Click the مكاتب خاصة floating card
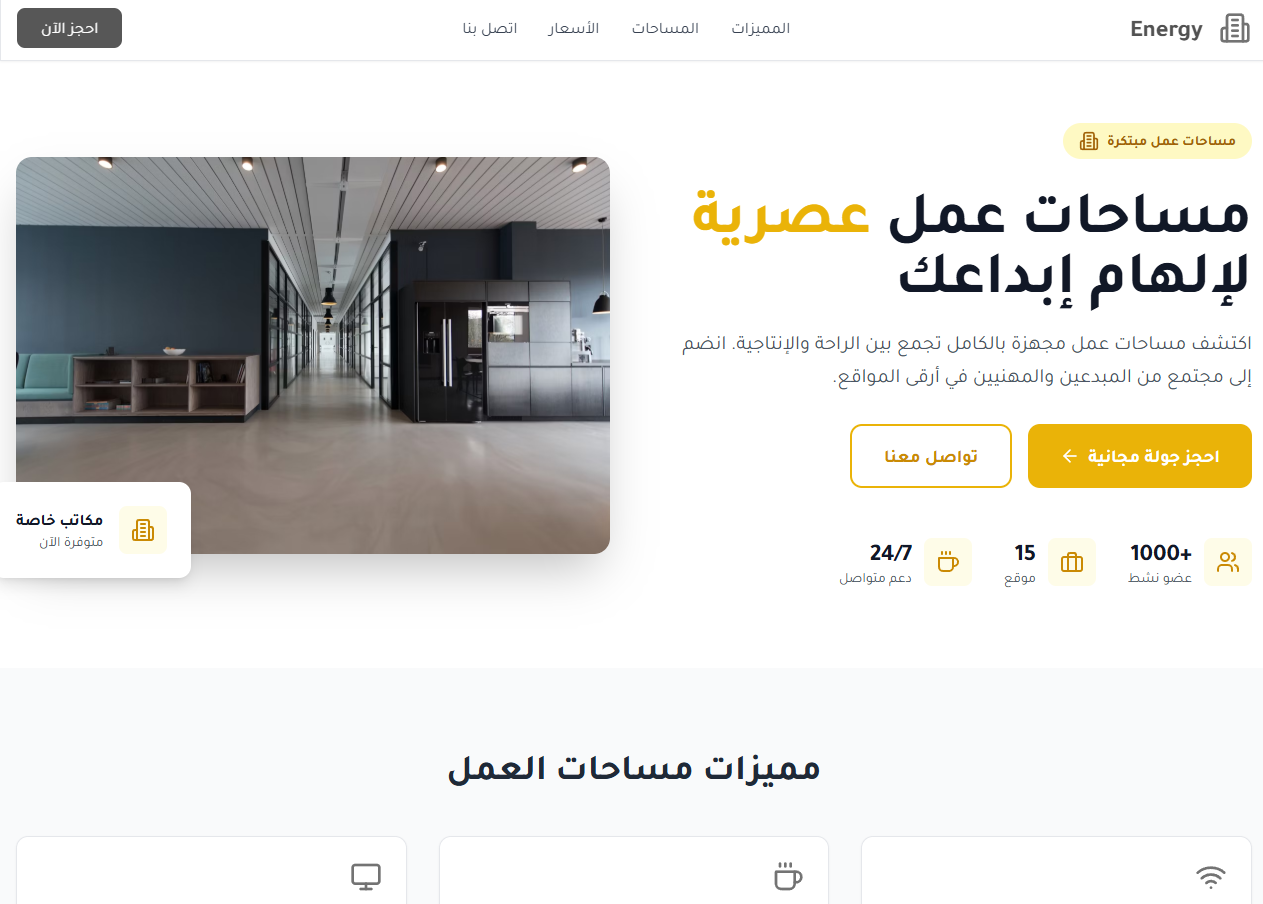 pyautogui.click(x=92, y=530)
